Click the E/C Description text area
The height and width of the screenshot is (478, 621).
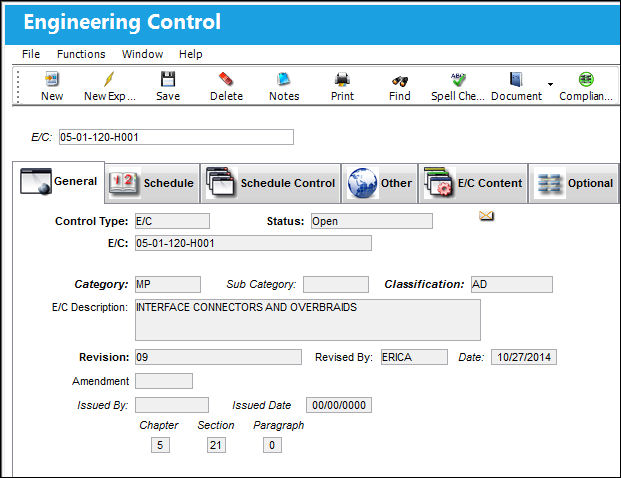coord(308,320)
